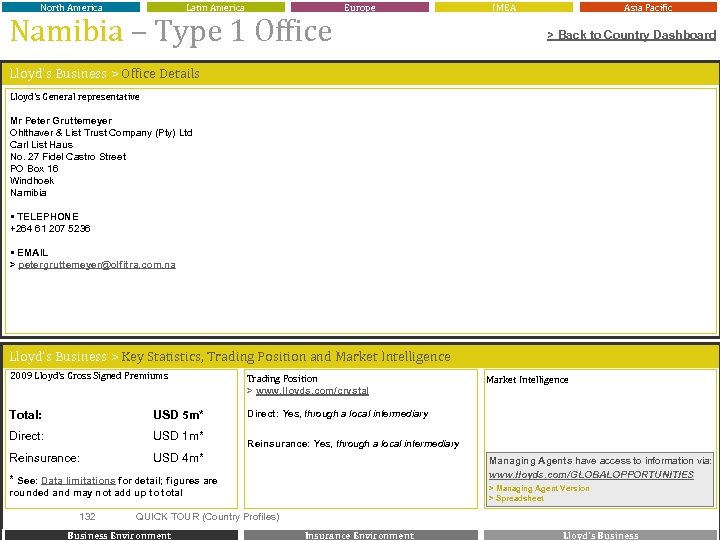Click Ohlthaver & List Trust Company text
Viewport: 720px width, 540px height.
click(101, 133)
